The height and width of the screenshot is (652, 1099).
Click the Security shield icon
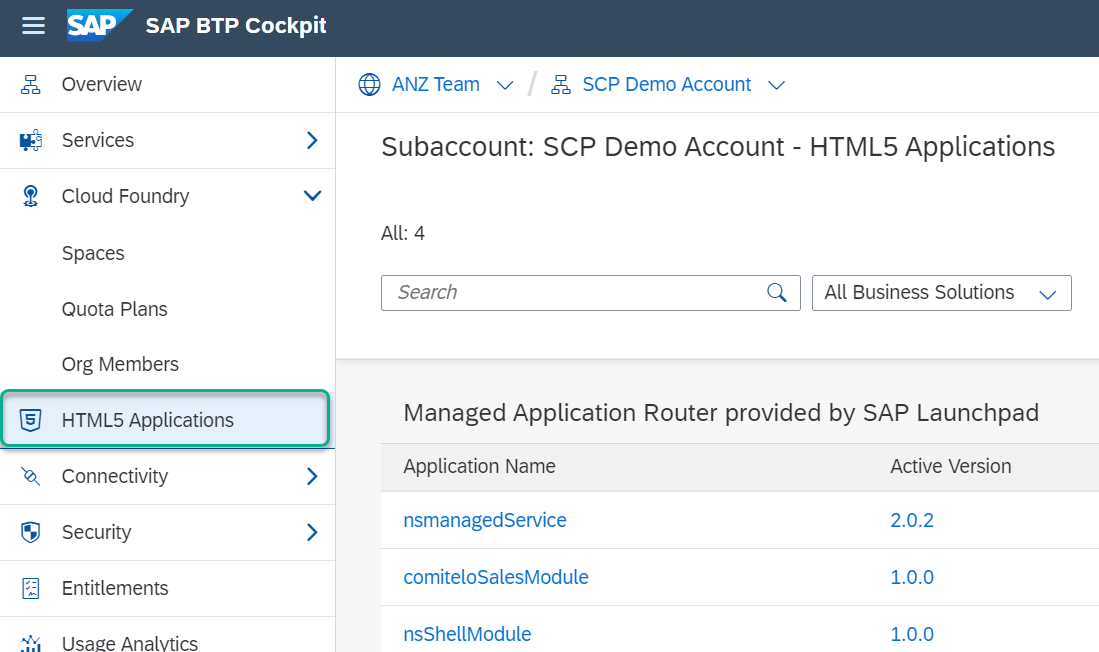(x=30, y=532)
